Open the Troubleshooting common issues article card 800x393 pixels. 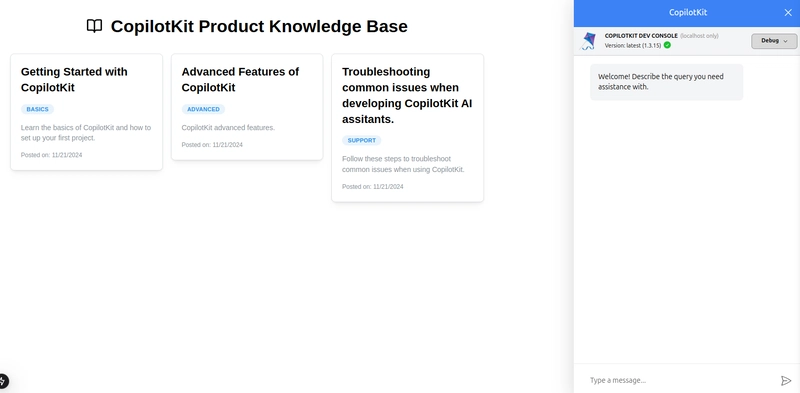tap(408, 128)
